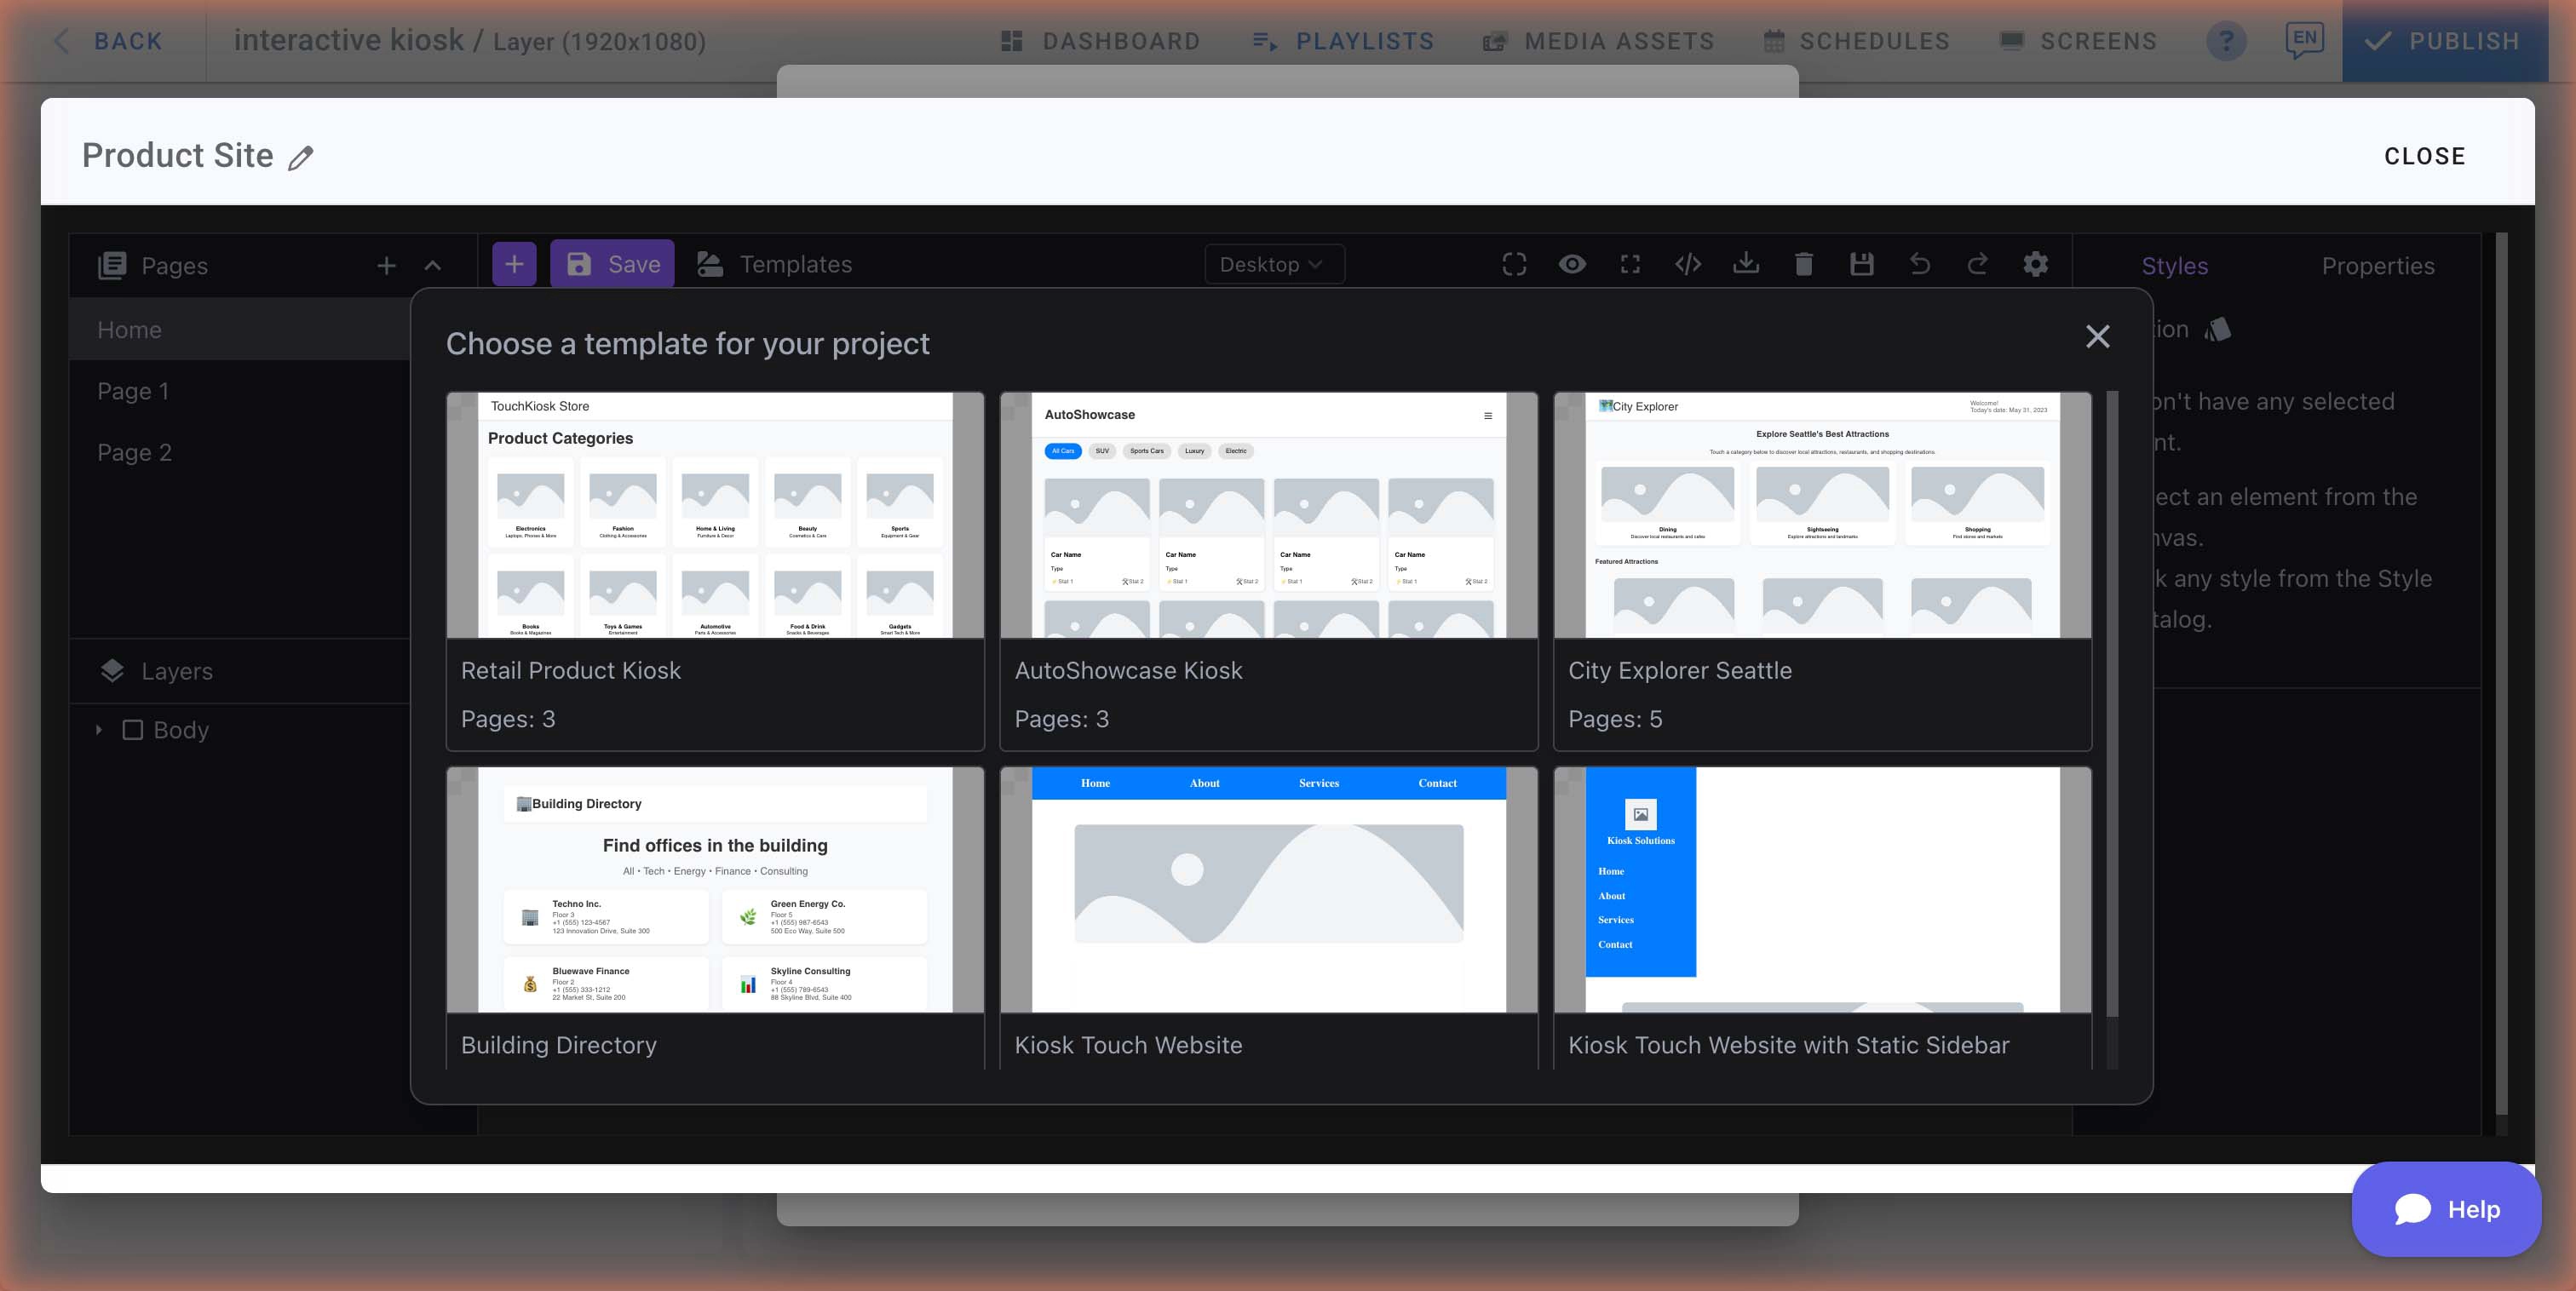Open the editor settings gear
The width and height of the screenshot is (2576, 1291).
tap(2036, 264)
